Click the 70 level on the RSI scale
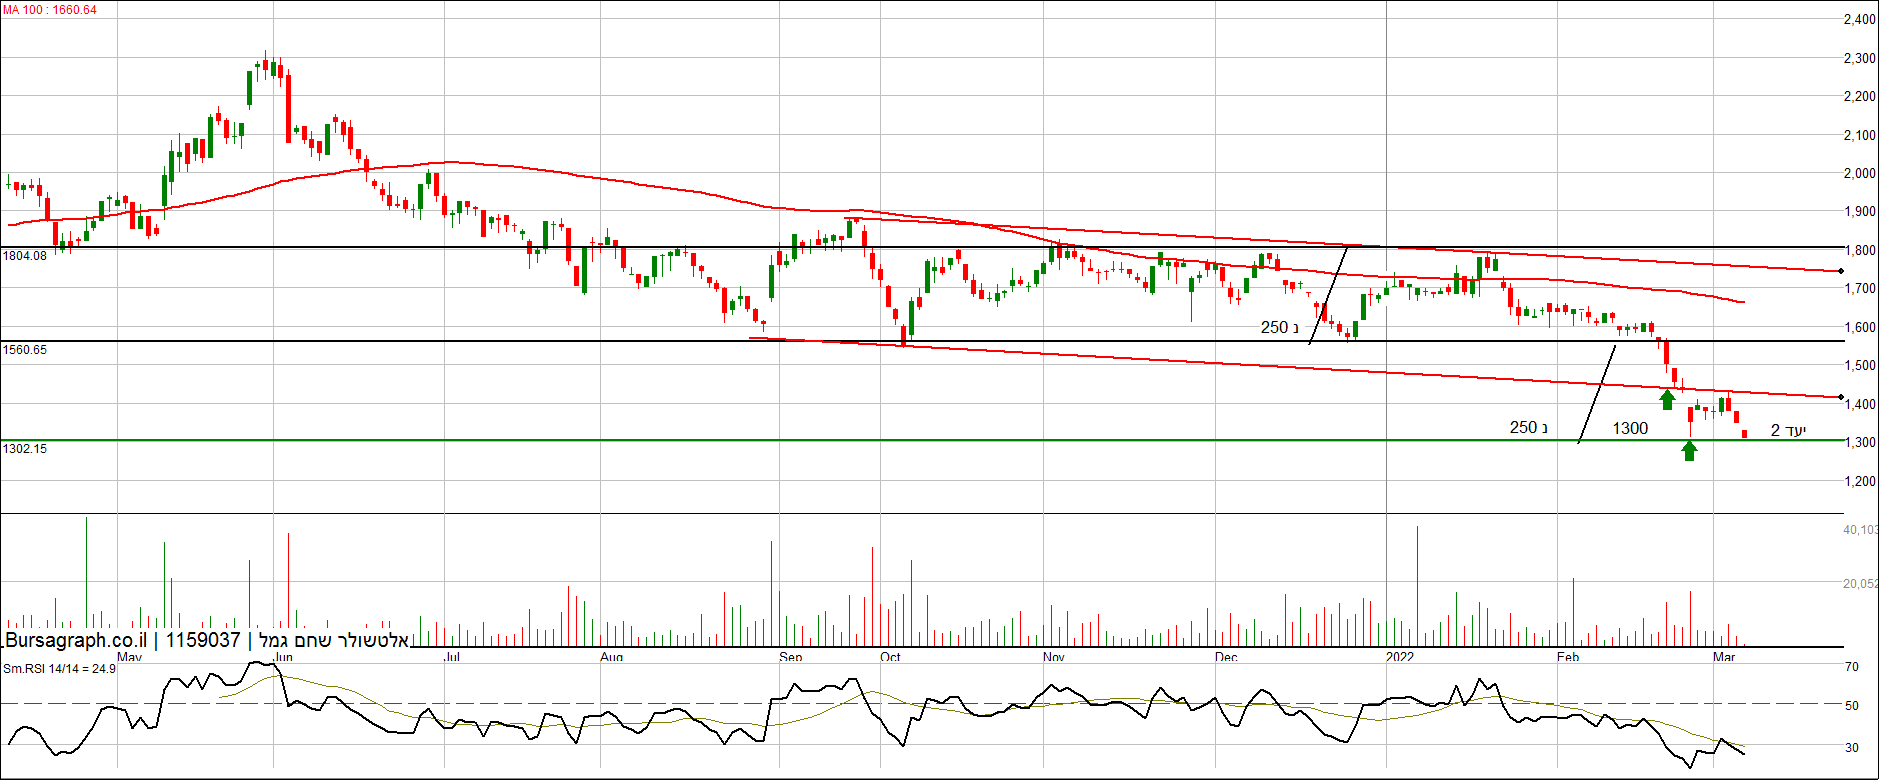The image size is (1879, 780). [x=1852, y=667]
